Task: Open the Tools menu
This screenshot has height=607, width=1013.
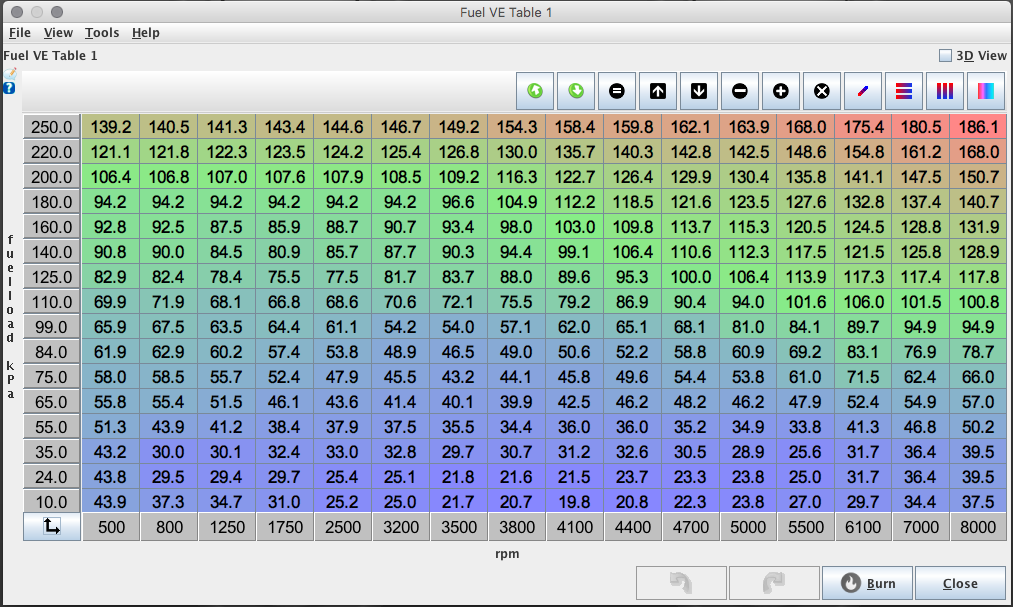Action: pos(101,33)
